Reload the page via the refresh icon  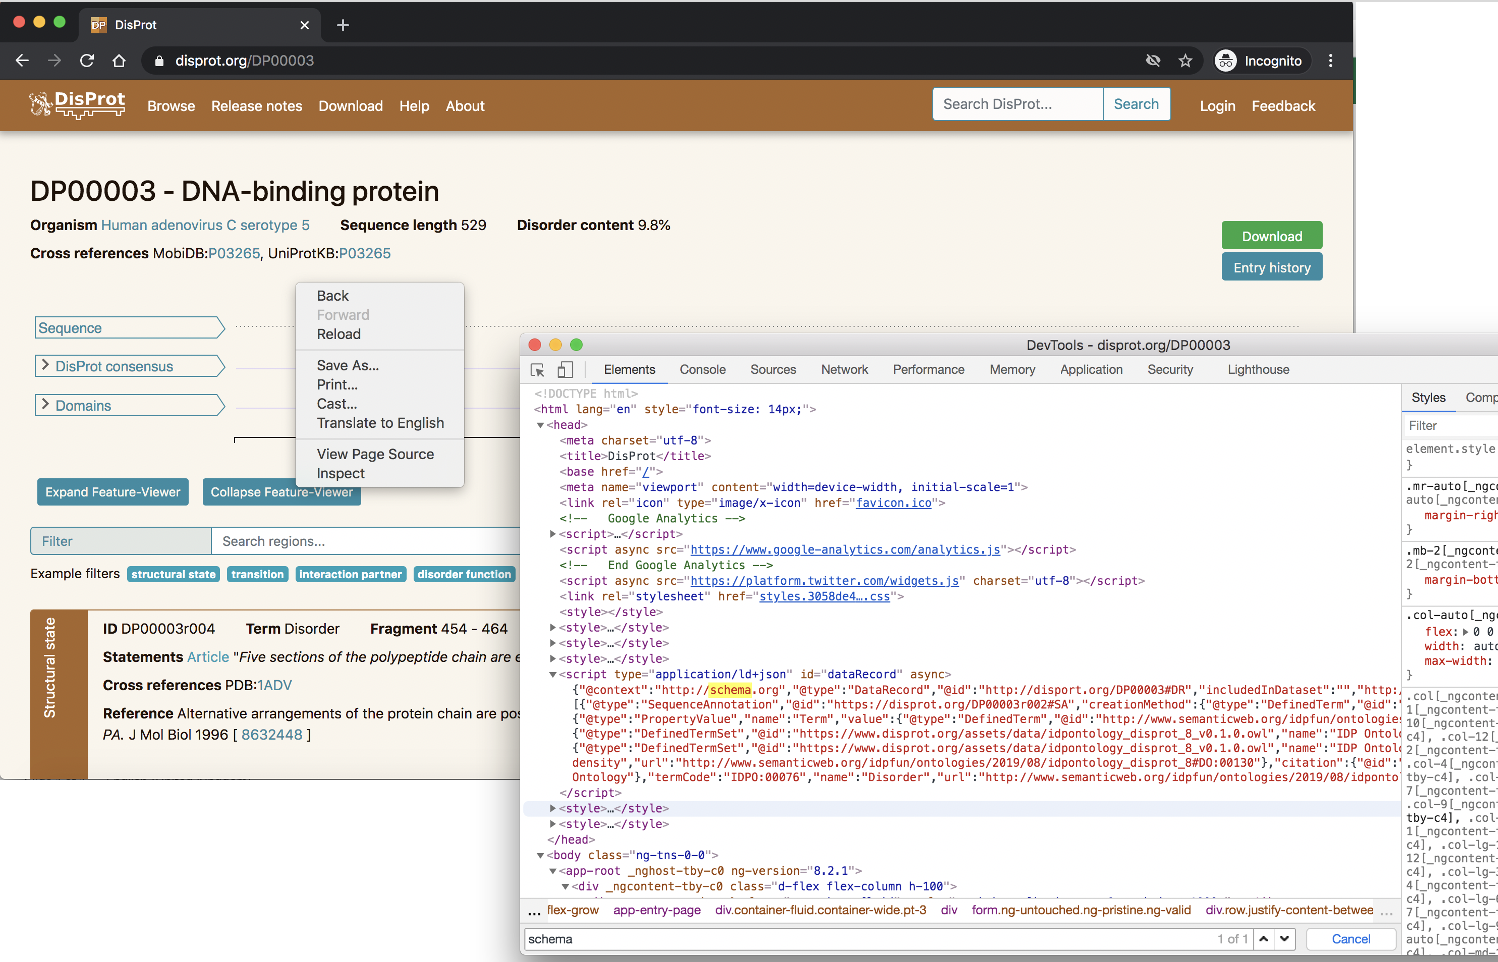pos(86,60)
